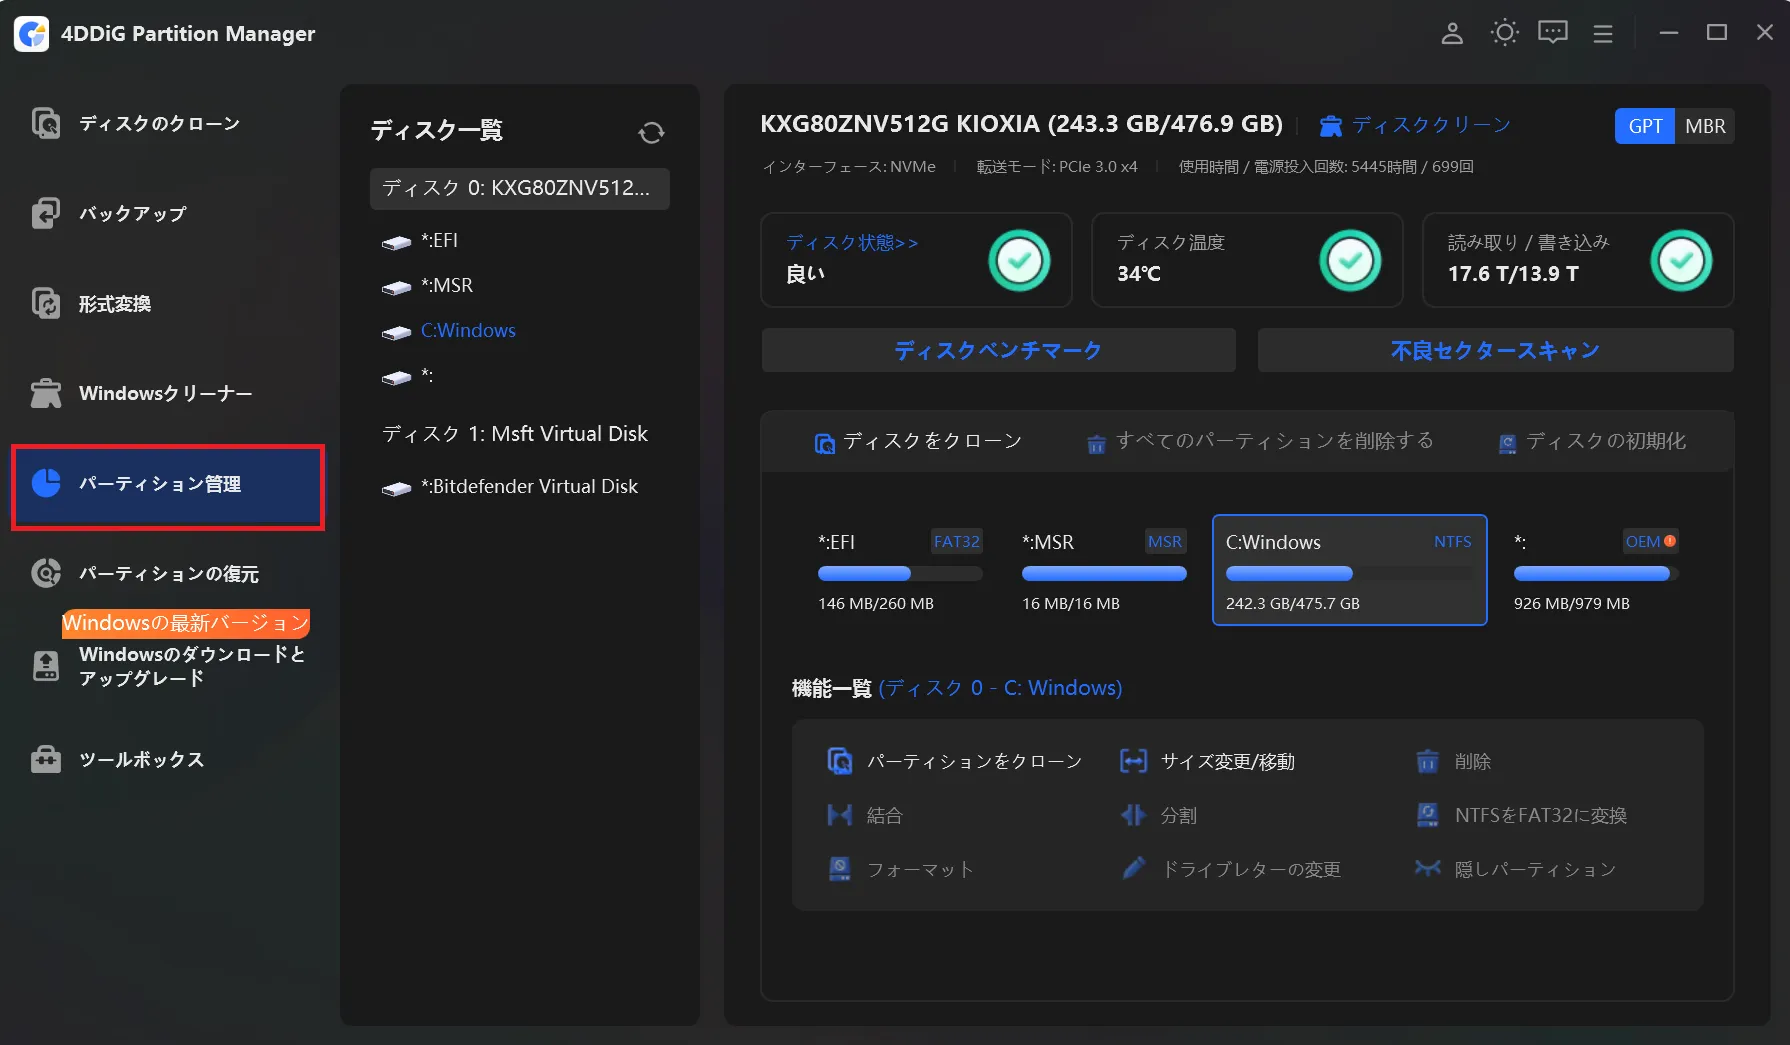The image size is (1790, 1045).
Task: Click the orange OEM warning indicator
Action: (1670, 541)
